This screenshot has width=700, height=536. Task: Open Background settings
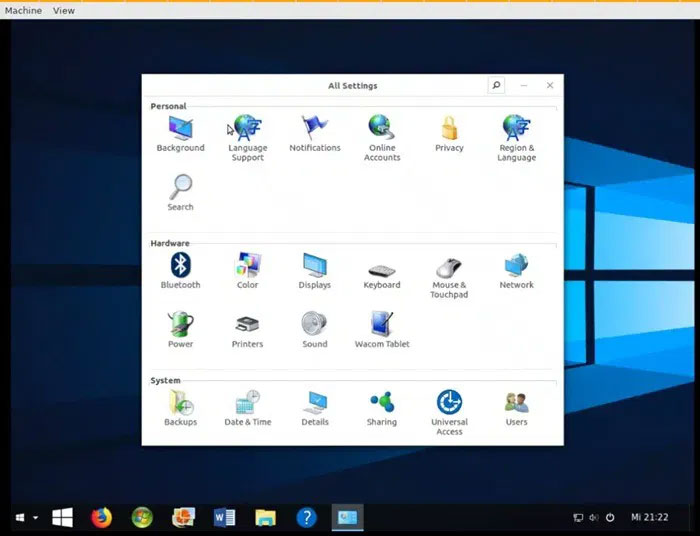pos(180,134)
